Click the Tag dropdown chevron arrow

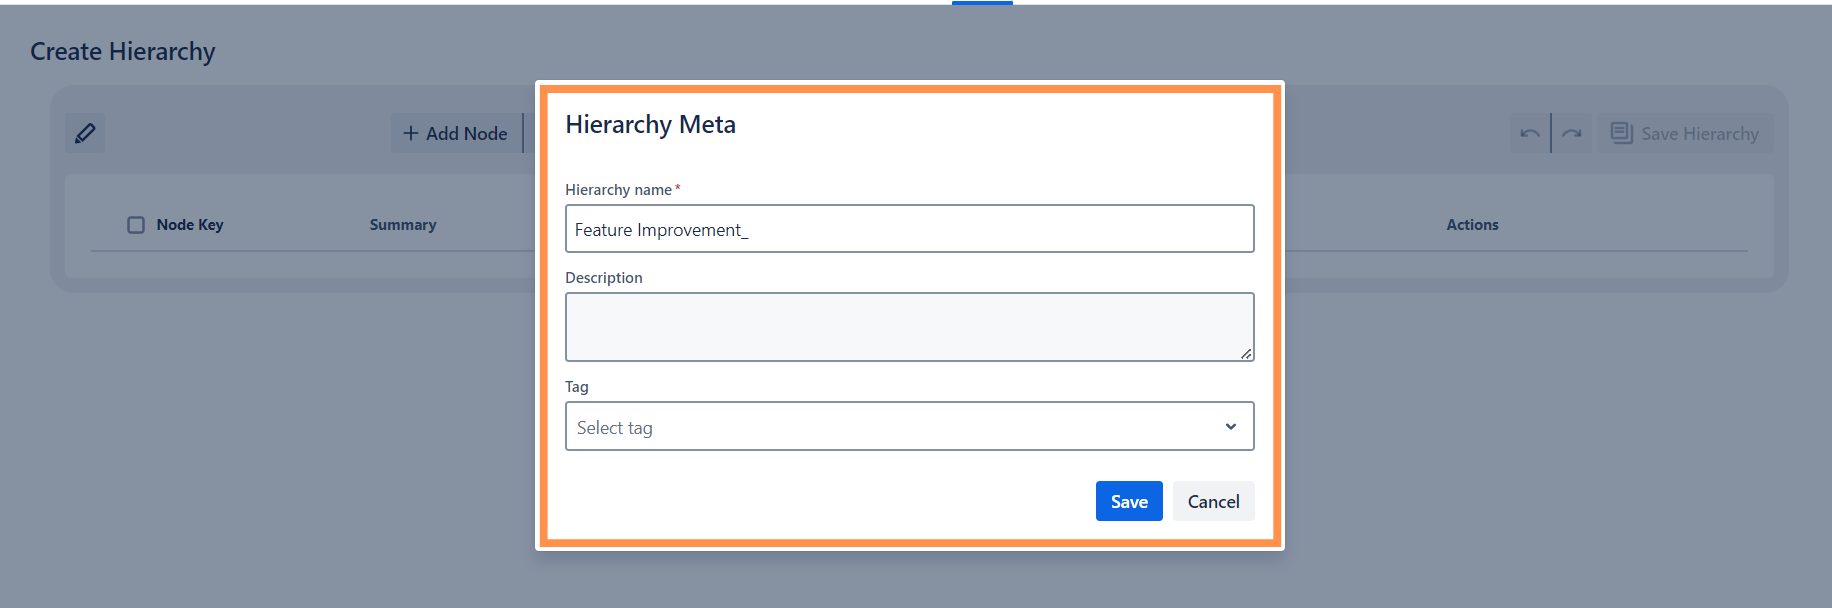coord(1231,427)
